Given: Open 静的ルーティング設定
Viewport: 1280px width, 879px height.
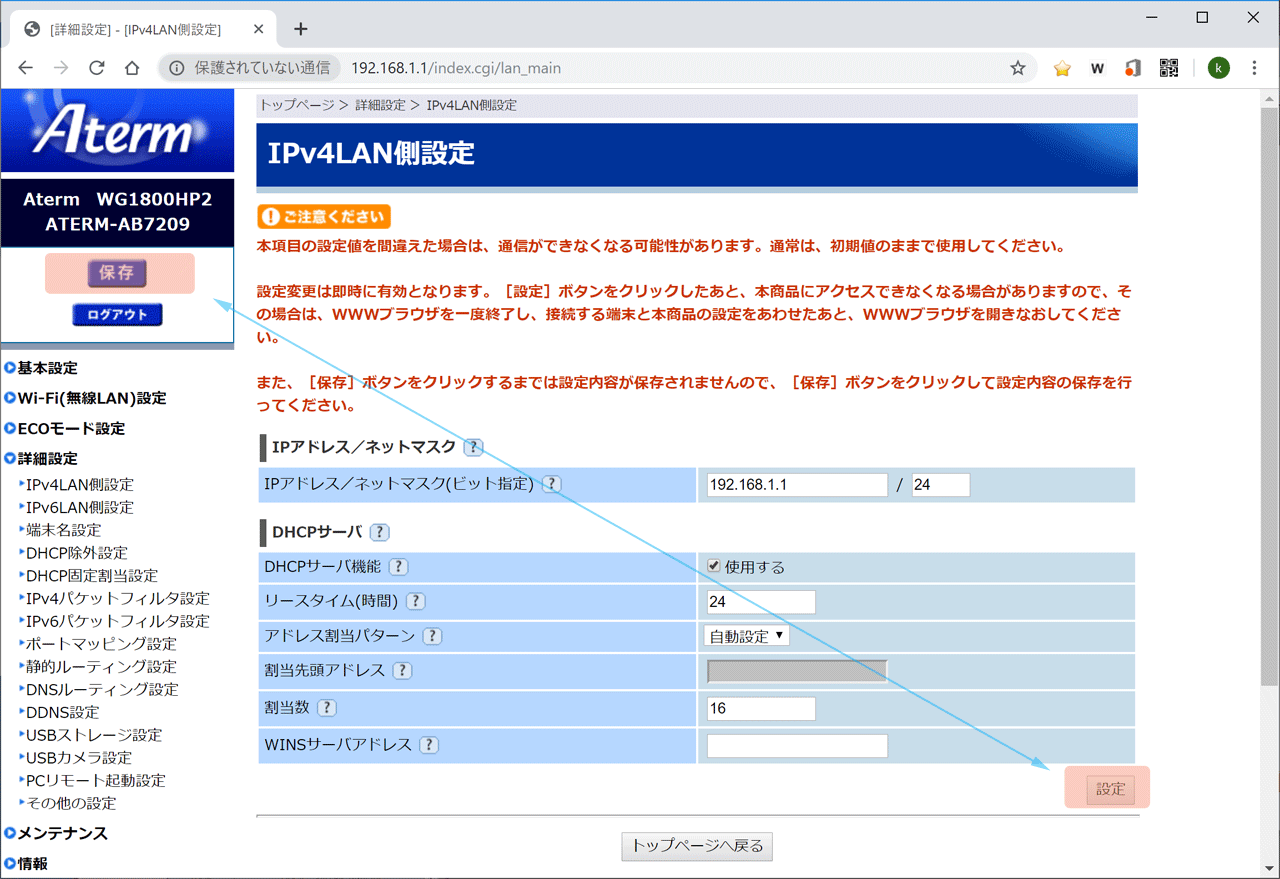Looking at the screenshot, I should [x=101, y=667].
